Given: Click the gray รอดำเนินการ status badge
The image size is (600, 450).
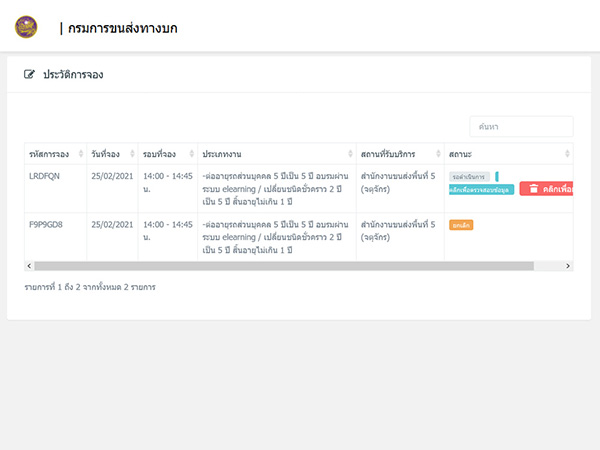Looking at the screenshot, I should (x=469, y=177).
